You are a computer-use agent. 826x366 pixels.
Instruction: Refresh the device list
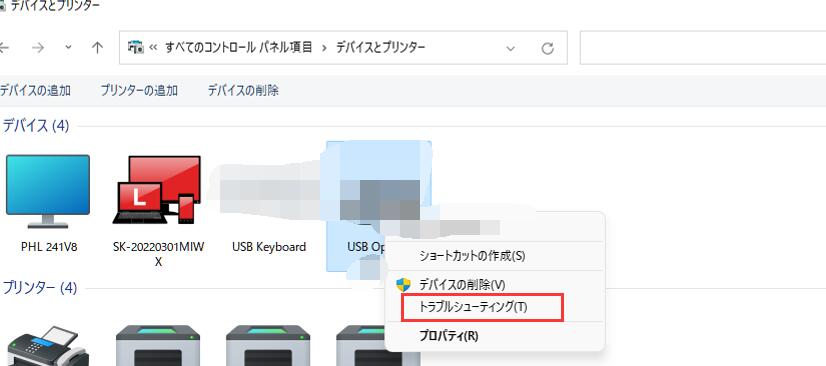(547, 48)
